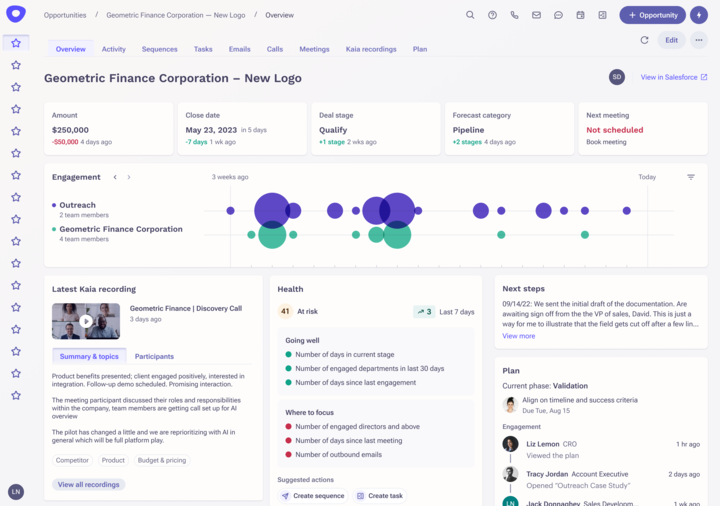Open the chat bubble icon

(558, 15)
